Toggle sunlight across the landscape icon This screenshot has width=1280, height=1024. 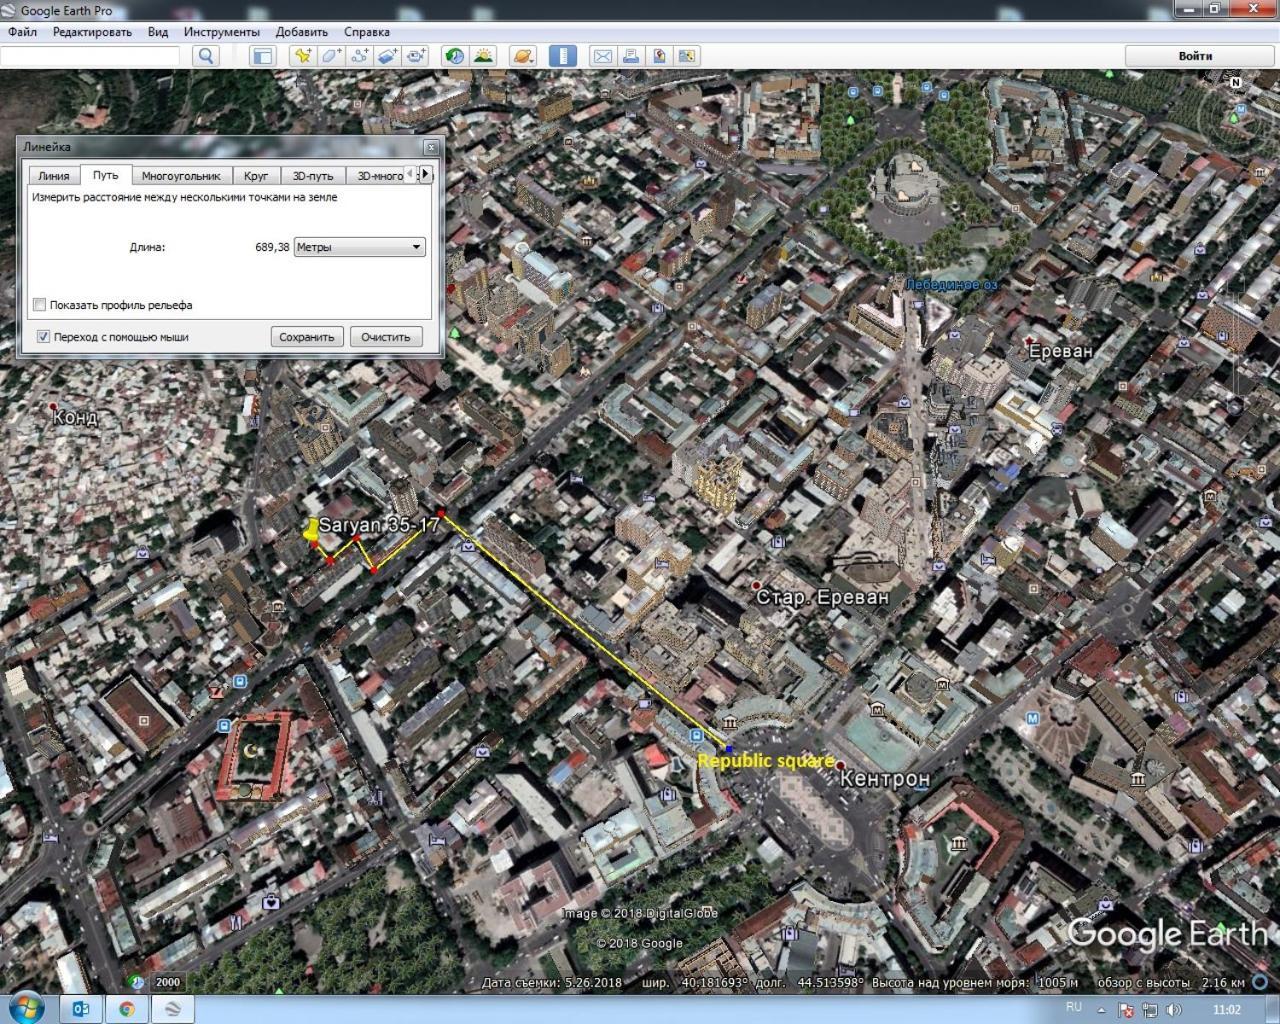[483, 56]
